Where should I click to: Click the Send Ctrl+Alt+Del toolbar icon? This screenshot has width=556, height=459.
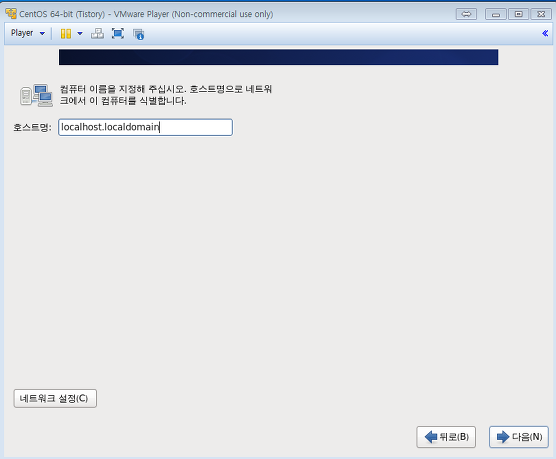click(97, 34)
